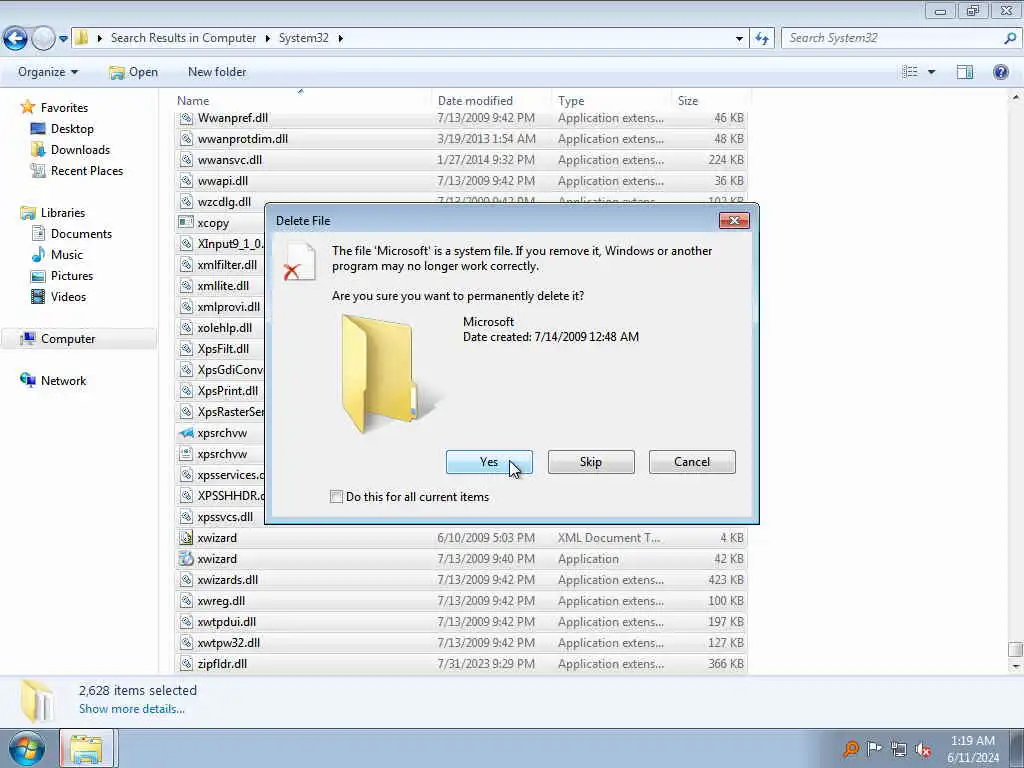The width and height of the screenshot is (1024, 768).
Task: Click Search Results in Computer breadcrumb
Action: (184, 38)
